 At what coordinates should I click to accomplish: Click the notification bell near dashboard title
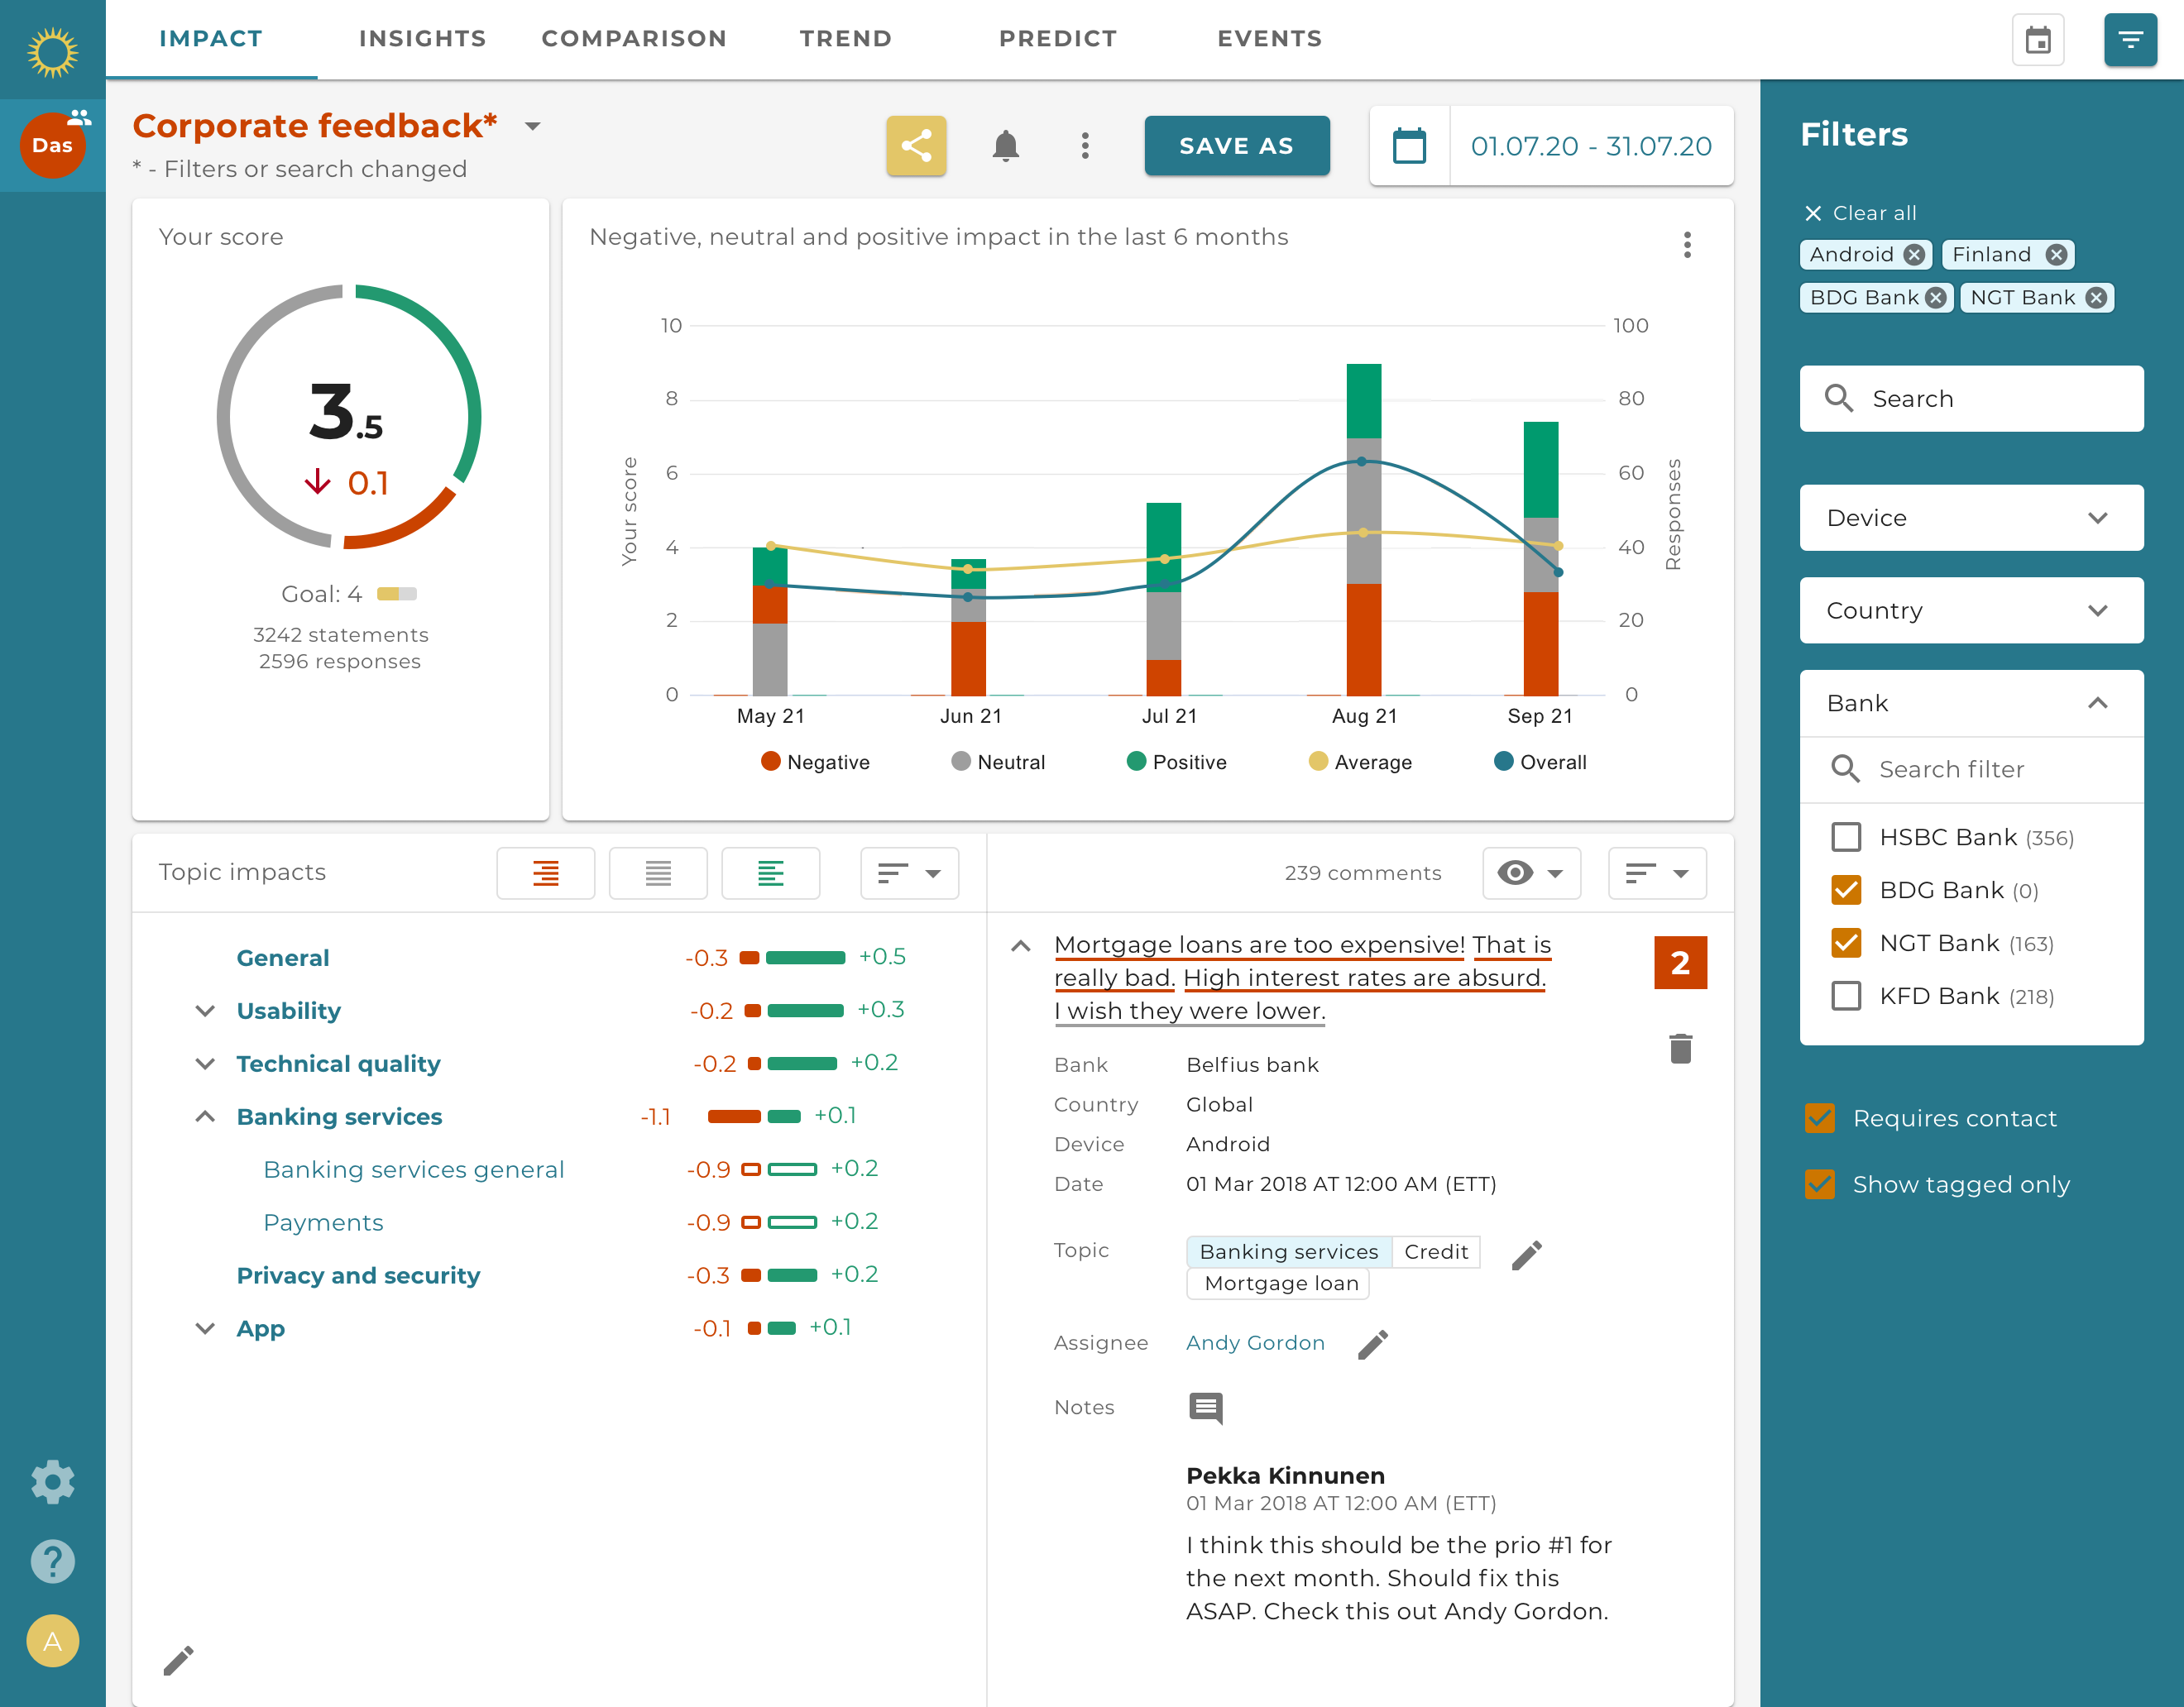(x=1006, y=145)
